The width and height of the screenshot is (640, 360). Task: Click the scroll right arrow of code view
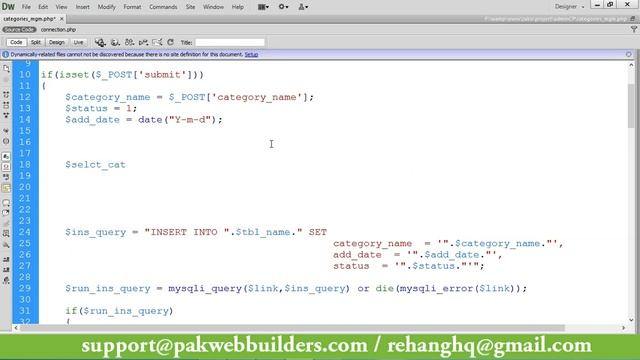tap(623, 328)
